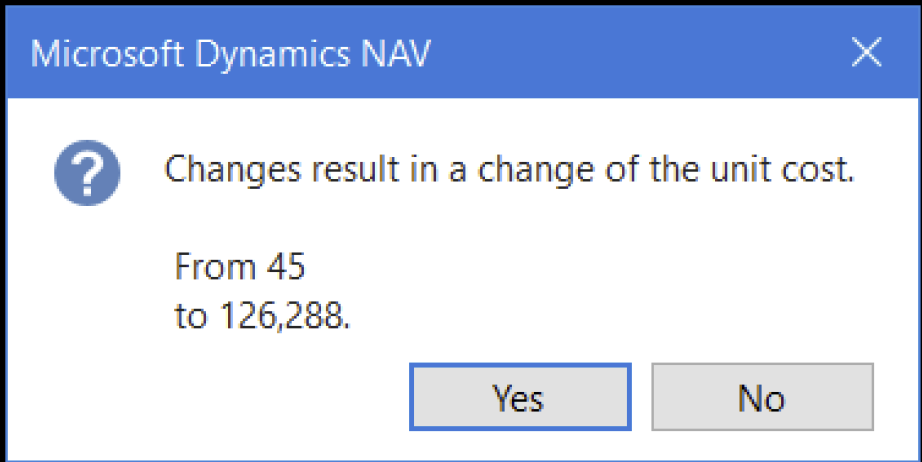Image resolution: width=922 pixels, height=462 pixels.
Task: Select the focused Yes button
Action: point(520,397)
